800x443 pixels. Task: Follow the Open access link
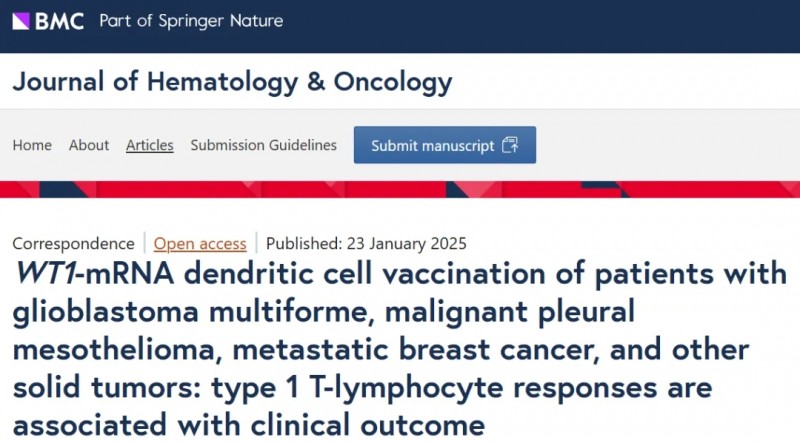point(200,243)
